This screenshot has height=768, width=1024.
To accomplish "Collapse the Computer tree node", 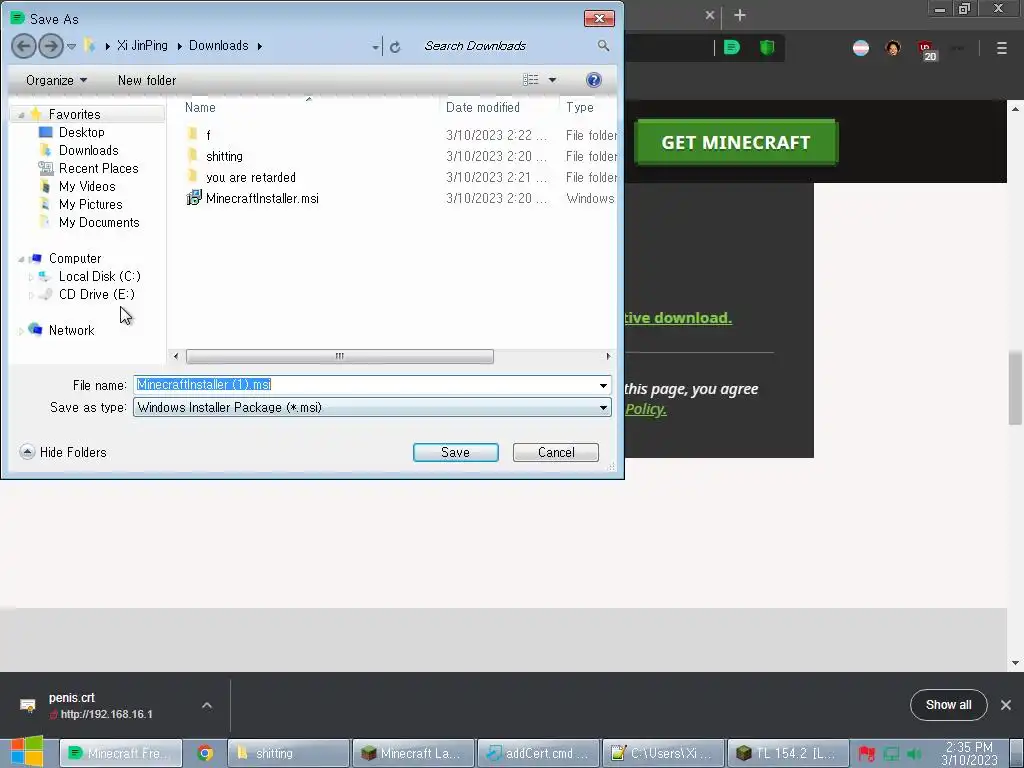I will (x=21, y=259).
